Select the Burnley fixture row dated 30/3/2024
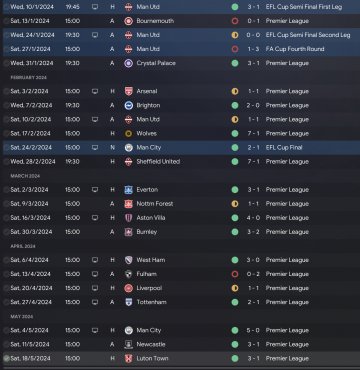Viewport: 360px width, 370px height. point(180,232)
